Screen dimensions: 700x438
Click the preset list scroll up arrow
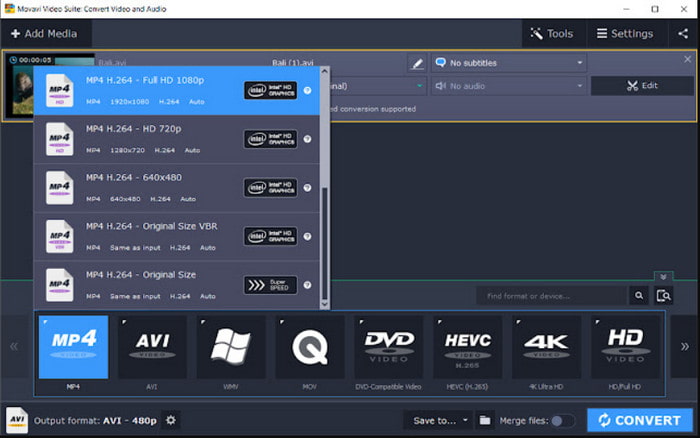click(x=325, y=71)
